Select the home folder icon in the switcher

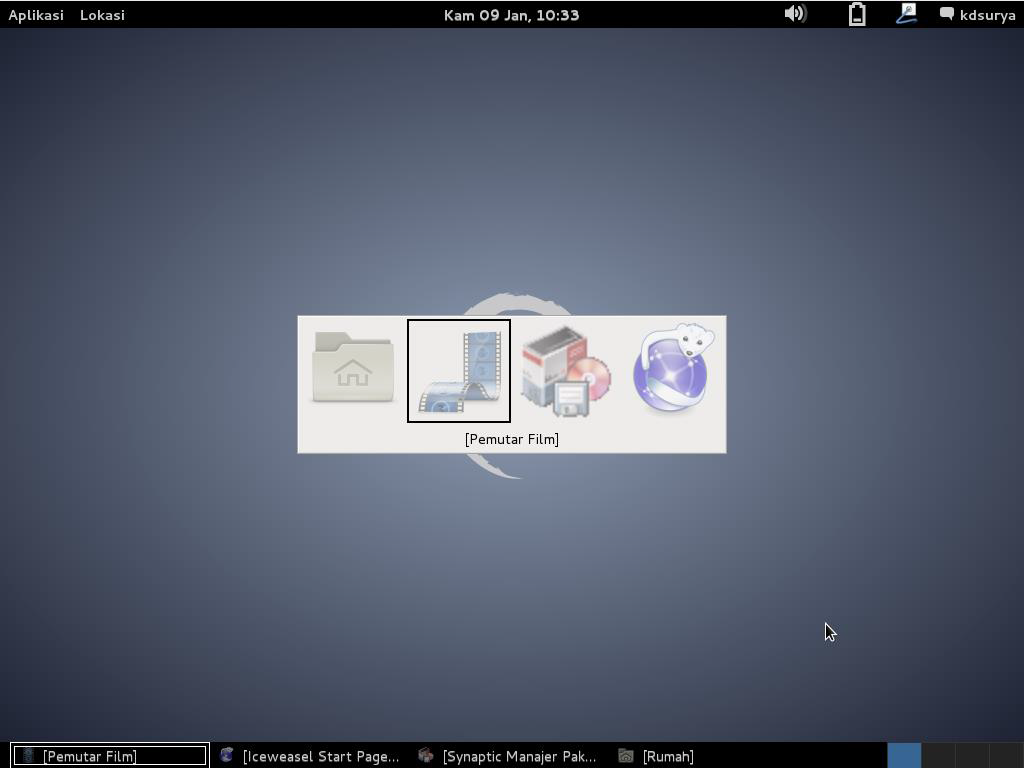click(x=353, y=370)
